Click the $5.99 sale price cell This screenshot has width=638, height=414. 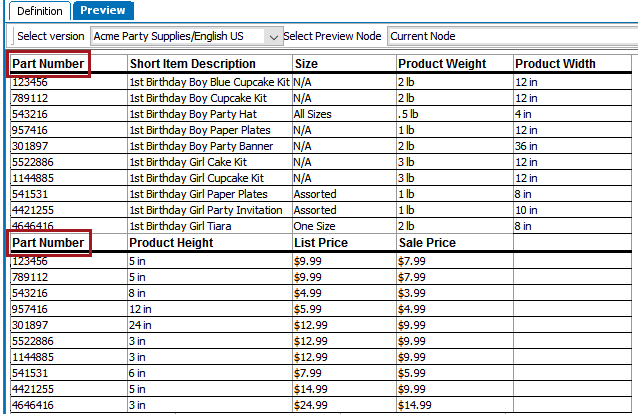coord(455,373)
